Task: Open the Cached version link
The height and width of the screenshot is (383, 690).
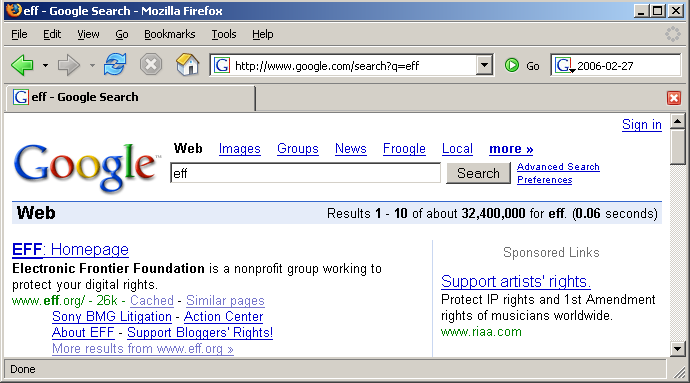Action: (x=152, y=301)
